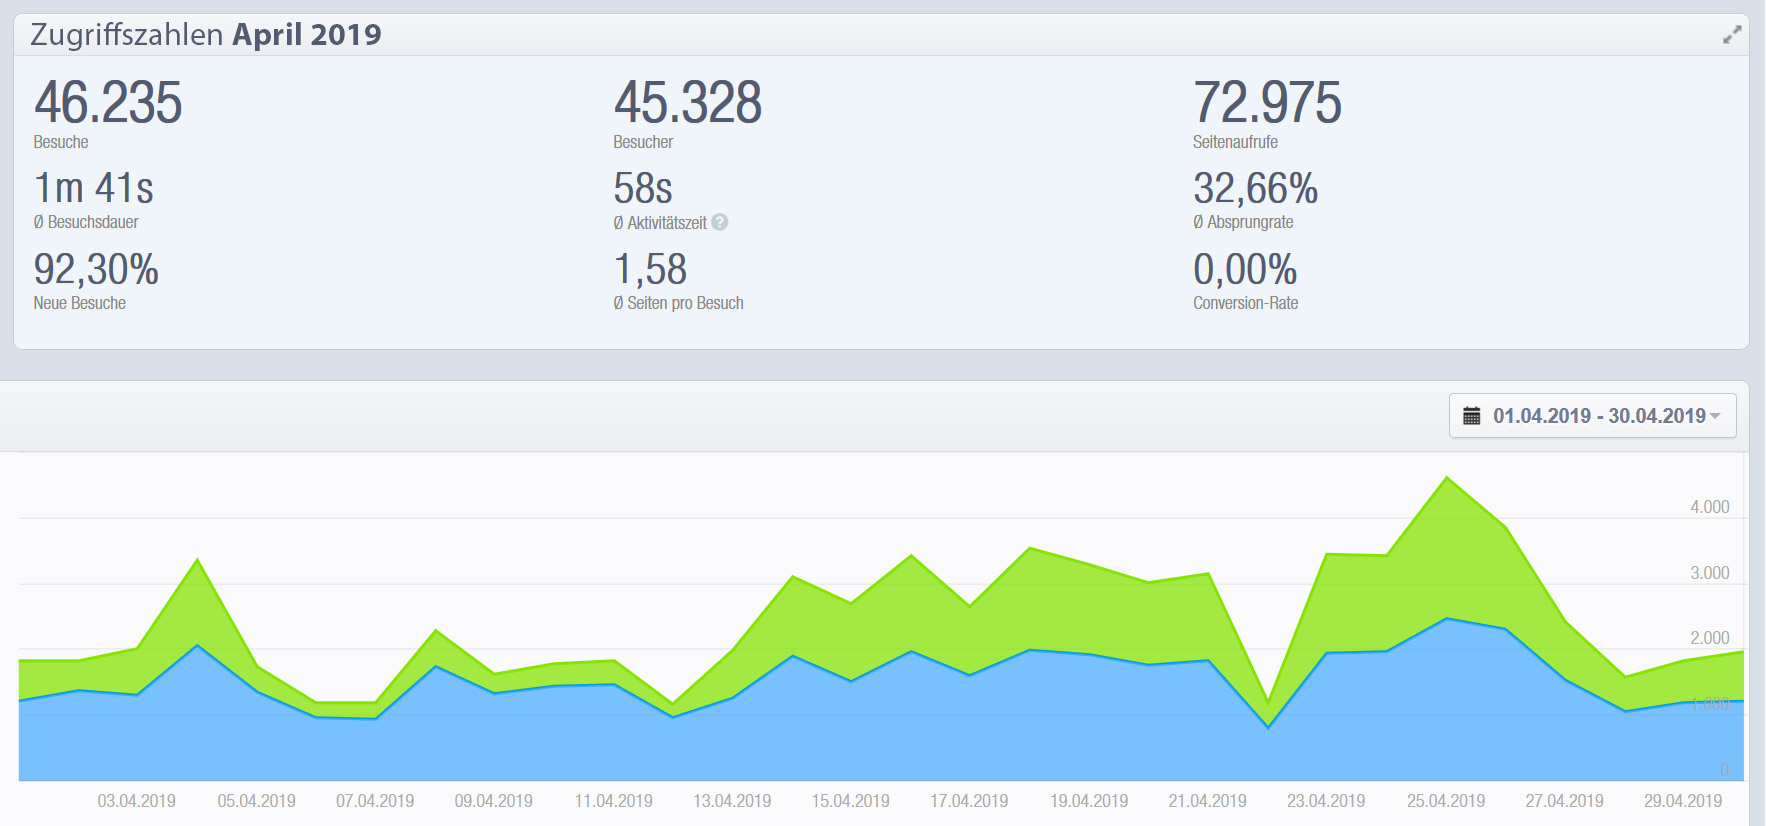
Task: Click the 21.04.2019 x-axis date label
Action: 1207,801
